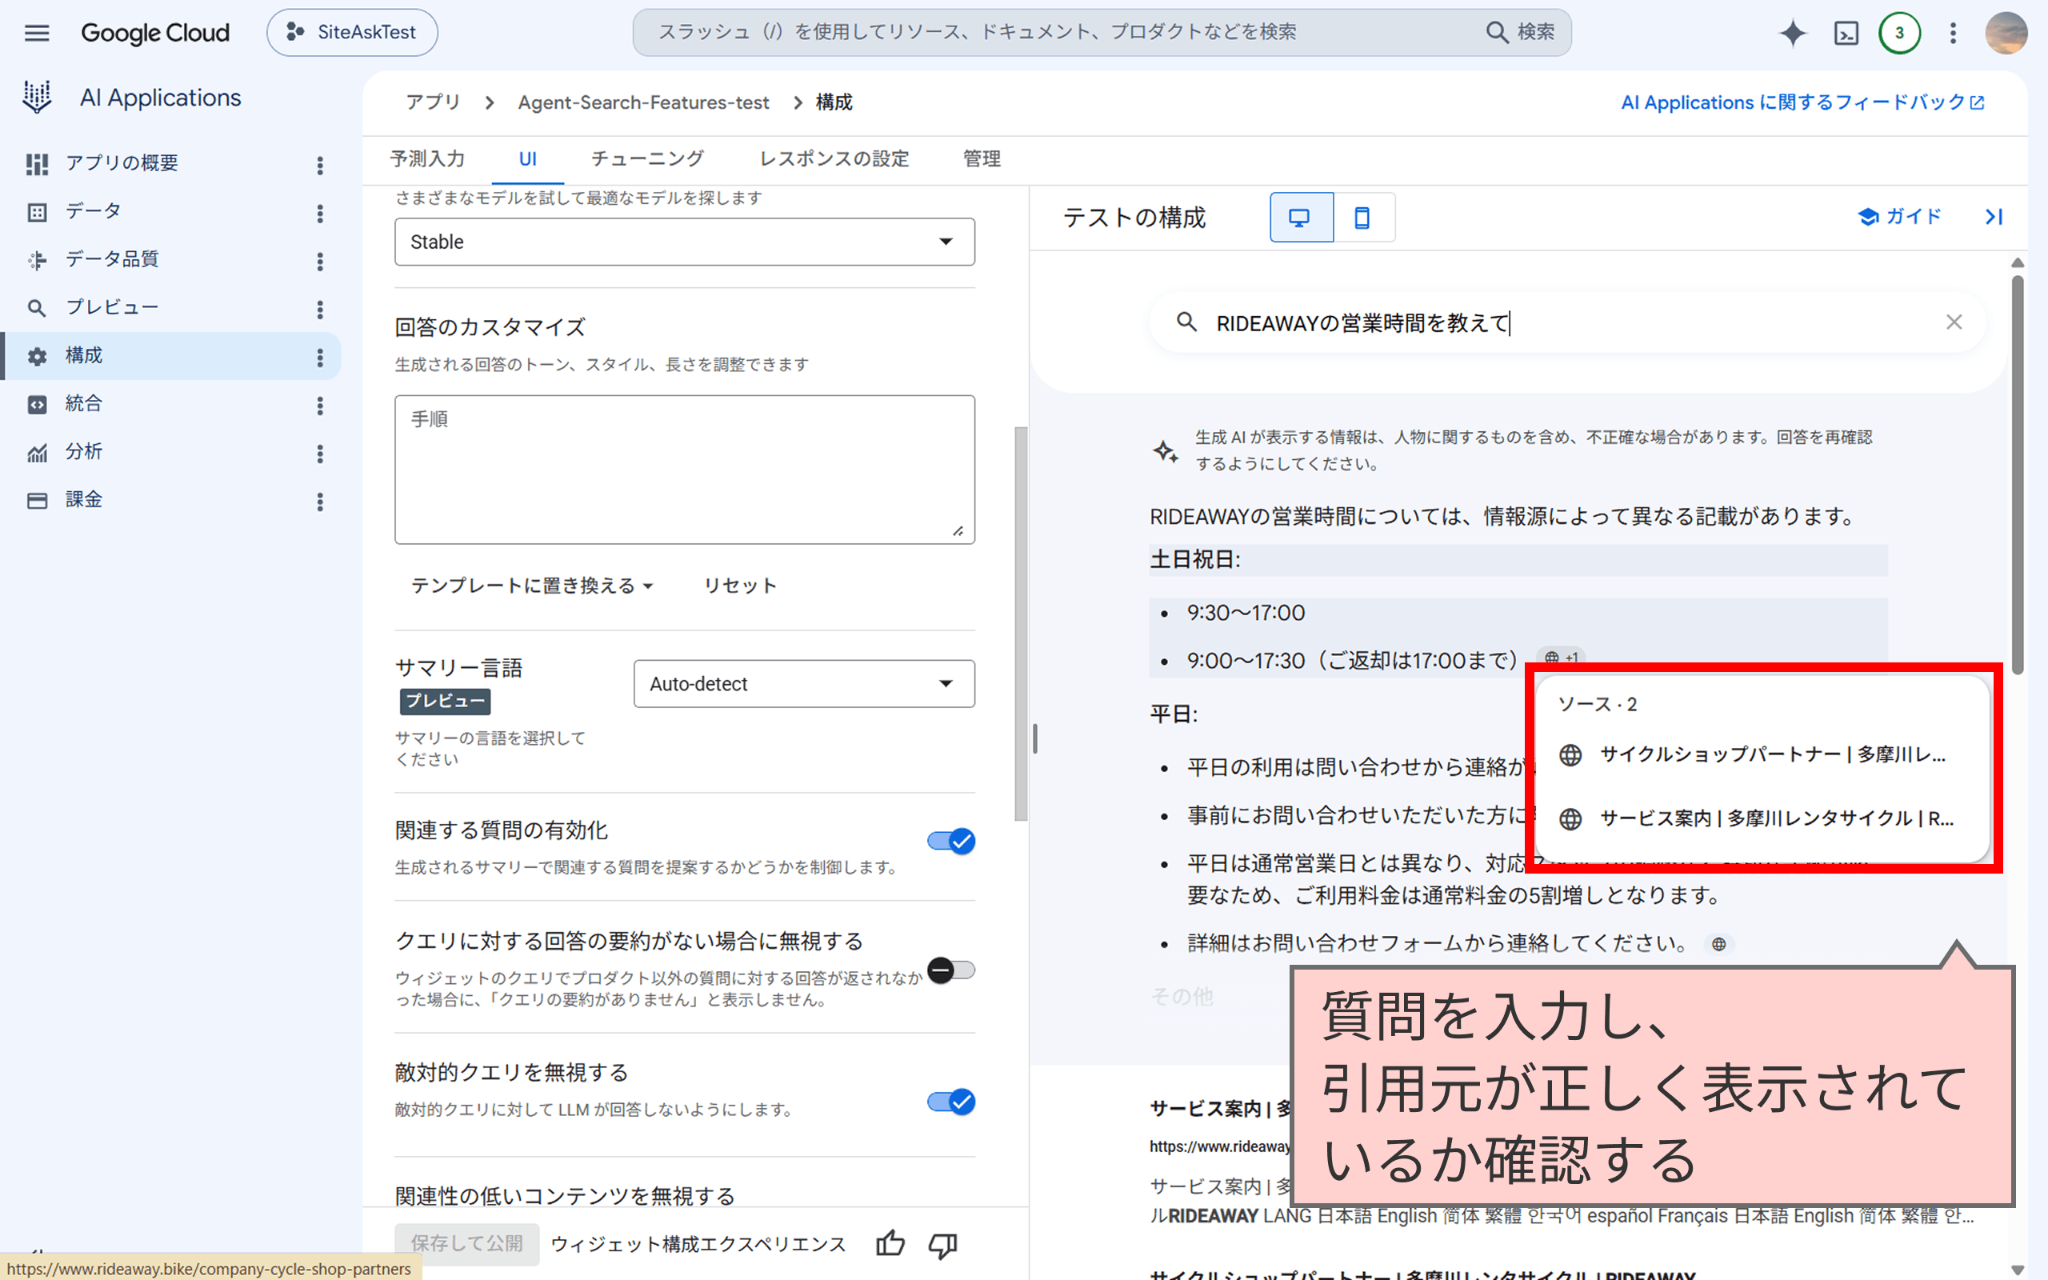Click the configuration pane scrollbar thumb
Image resolution: width=2048 pixels, height=1280 pixels.
[1020, 623]
